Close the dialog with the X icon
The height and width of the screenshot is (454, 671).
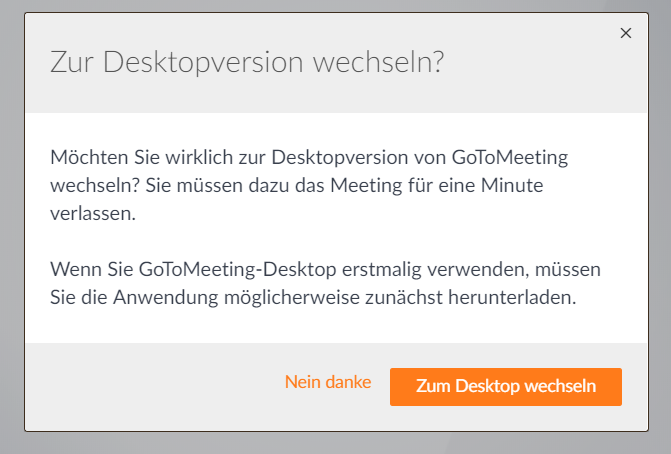coord(626,33)
